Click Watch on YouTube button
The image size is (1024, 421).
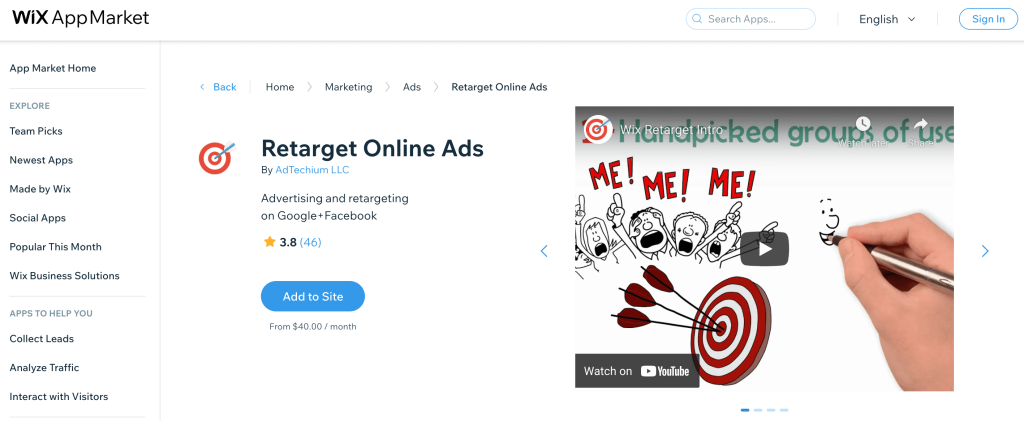point(637,371)
